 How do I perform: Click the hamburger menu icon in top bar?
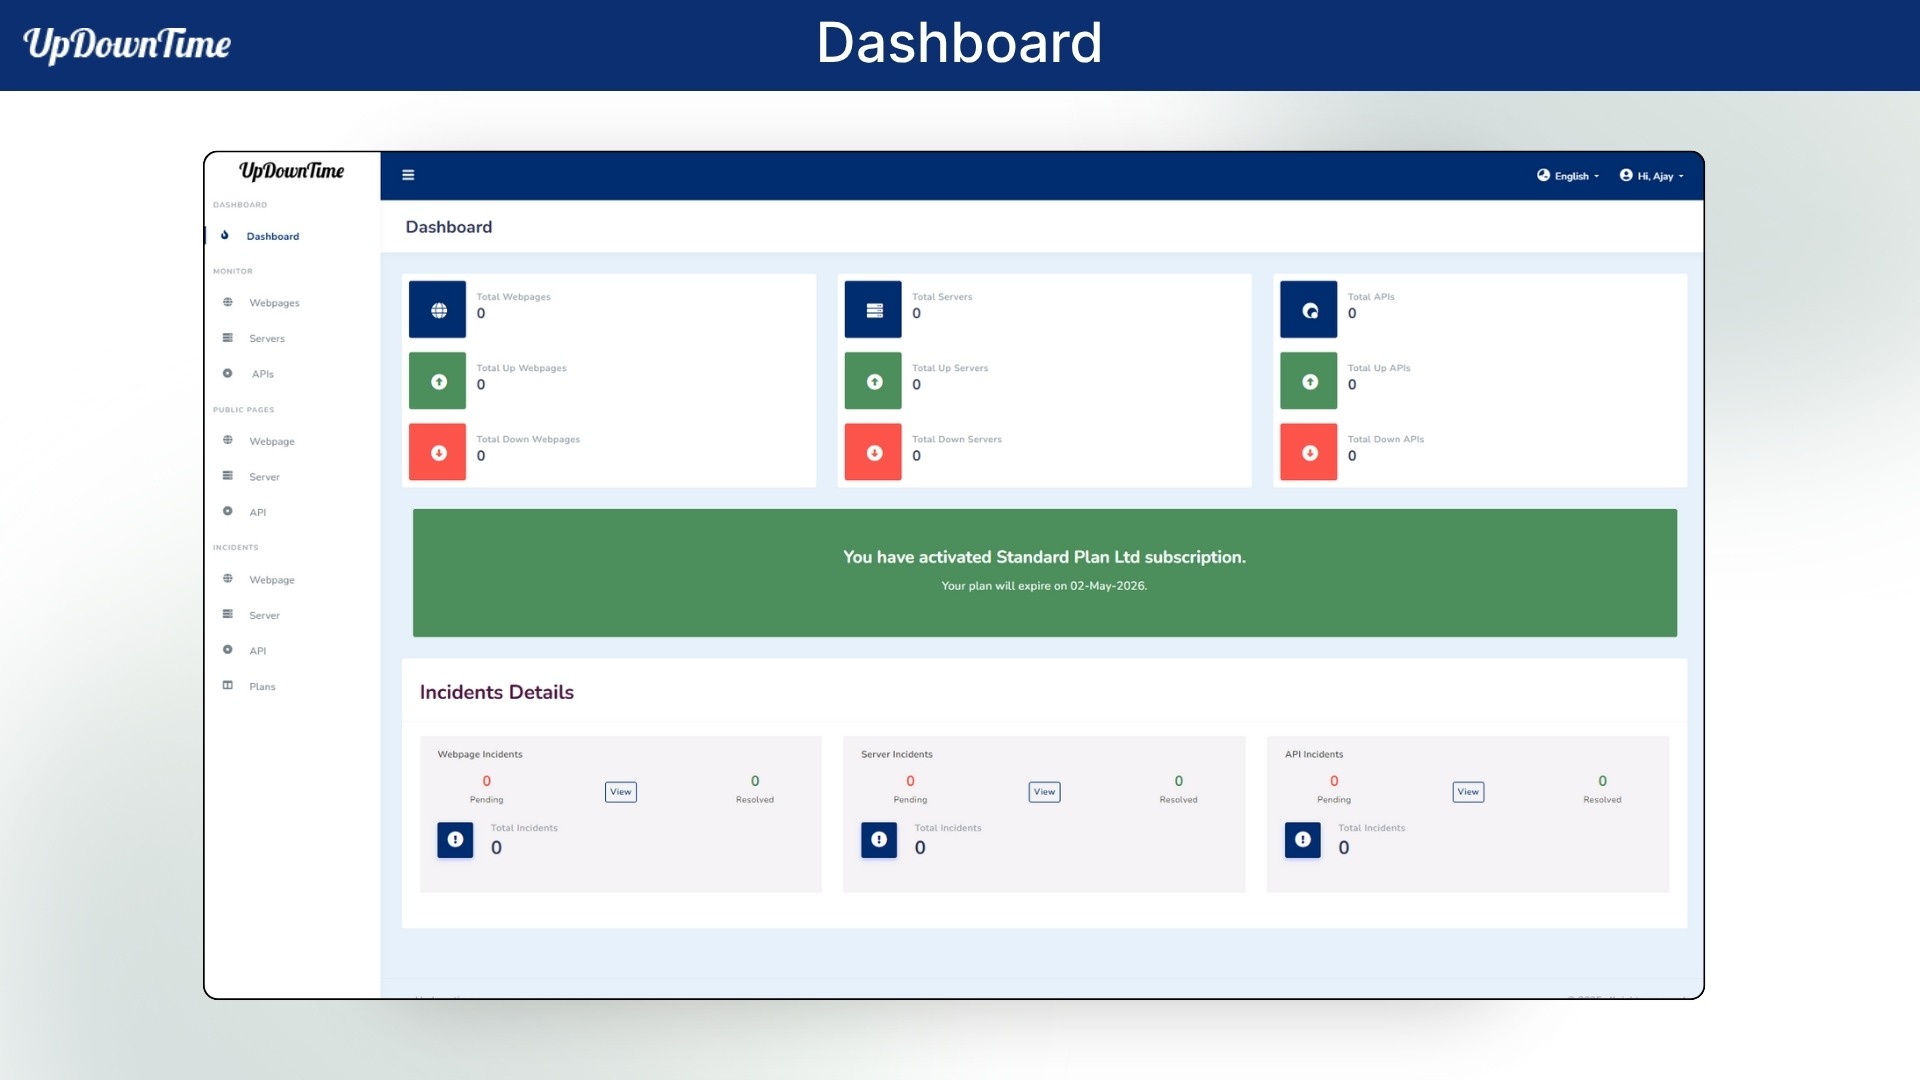(408, 174)
